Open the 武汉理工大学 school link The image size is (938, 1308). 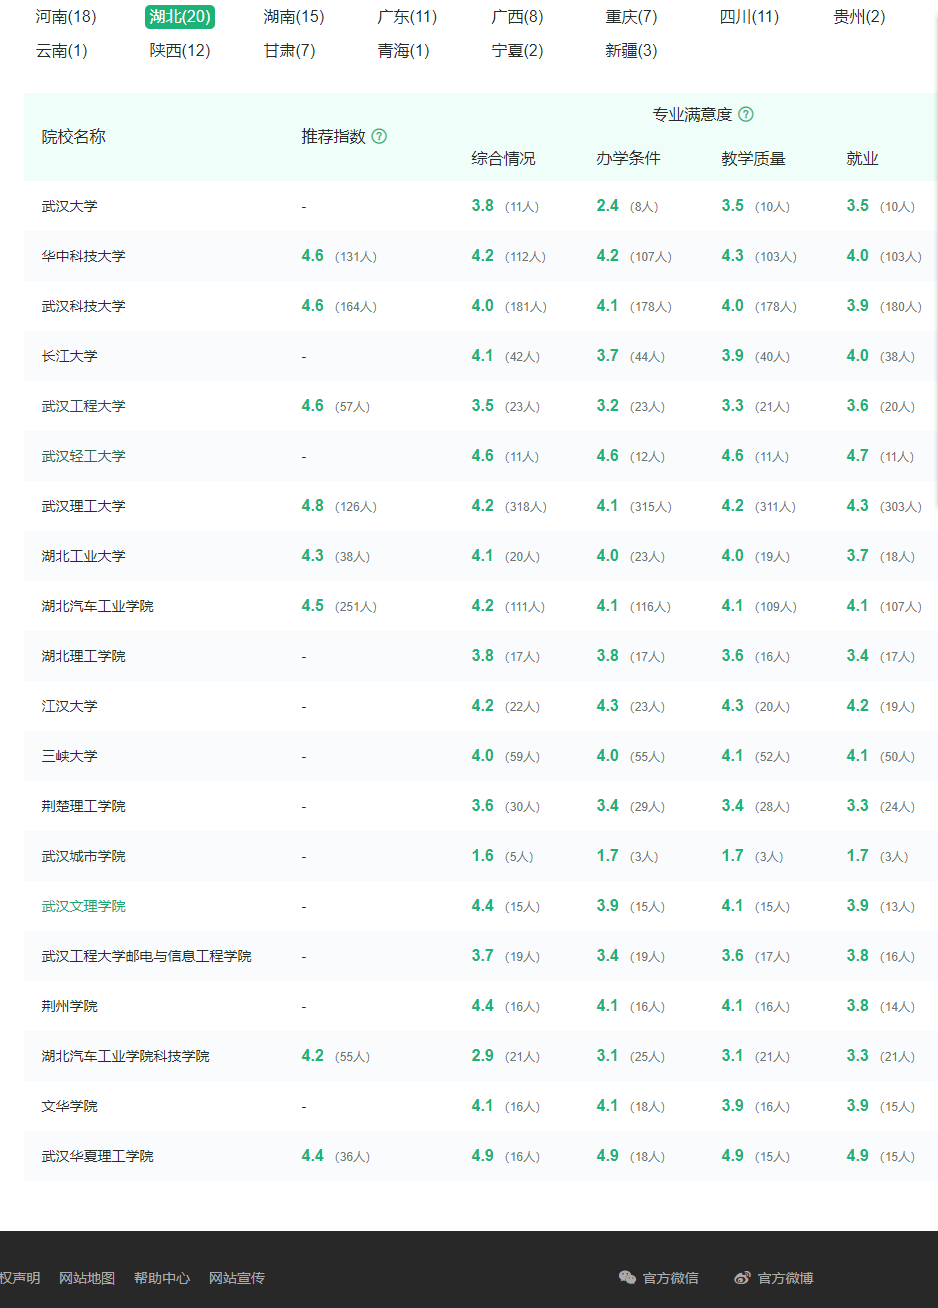(84, 506)
